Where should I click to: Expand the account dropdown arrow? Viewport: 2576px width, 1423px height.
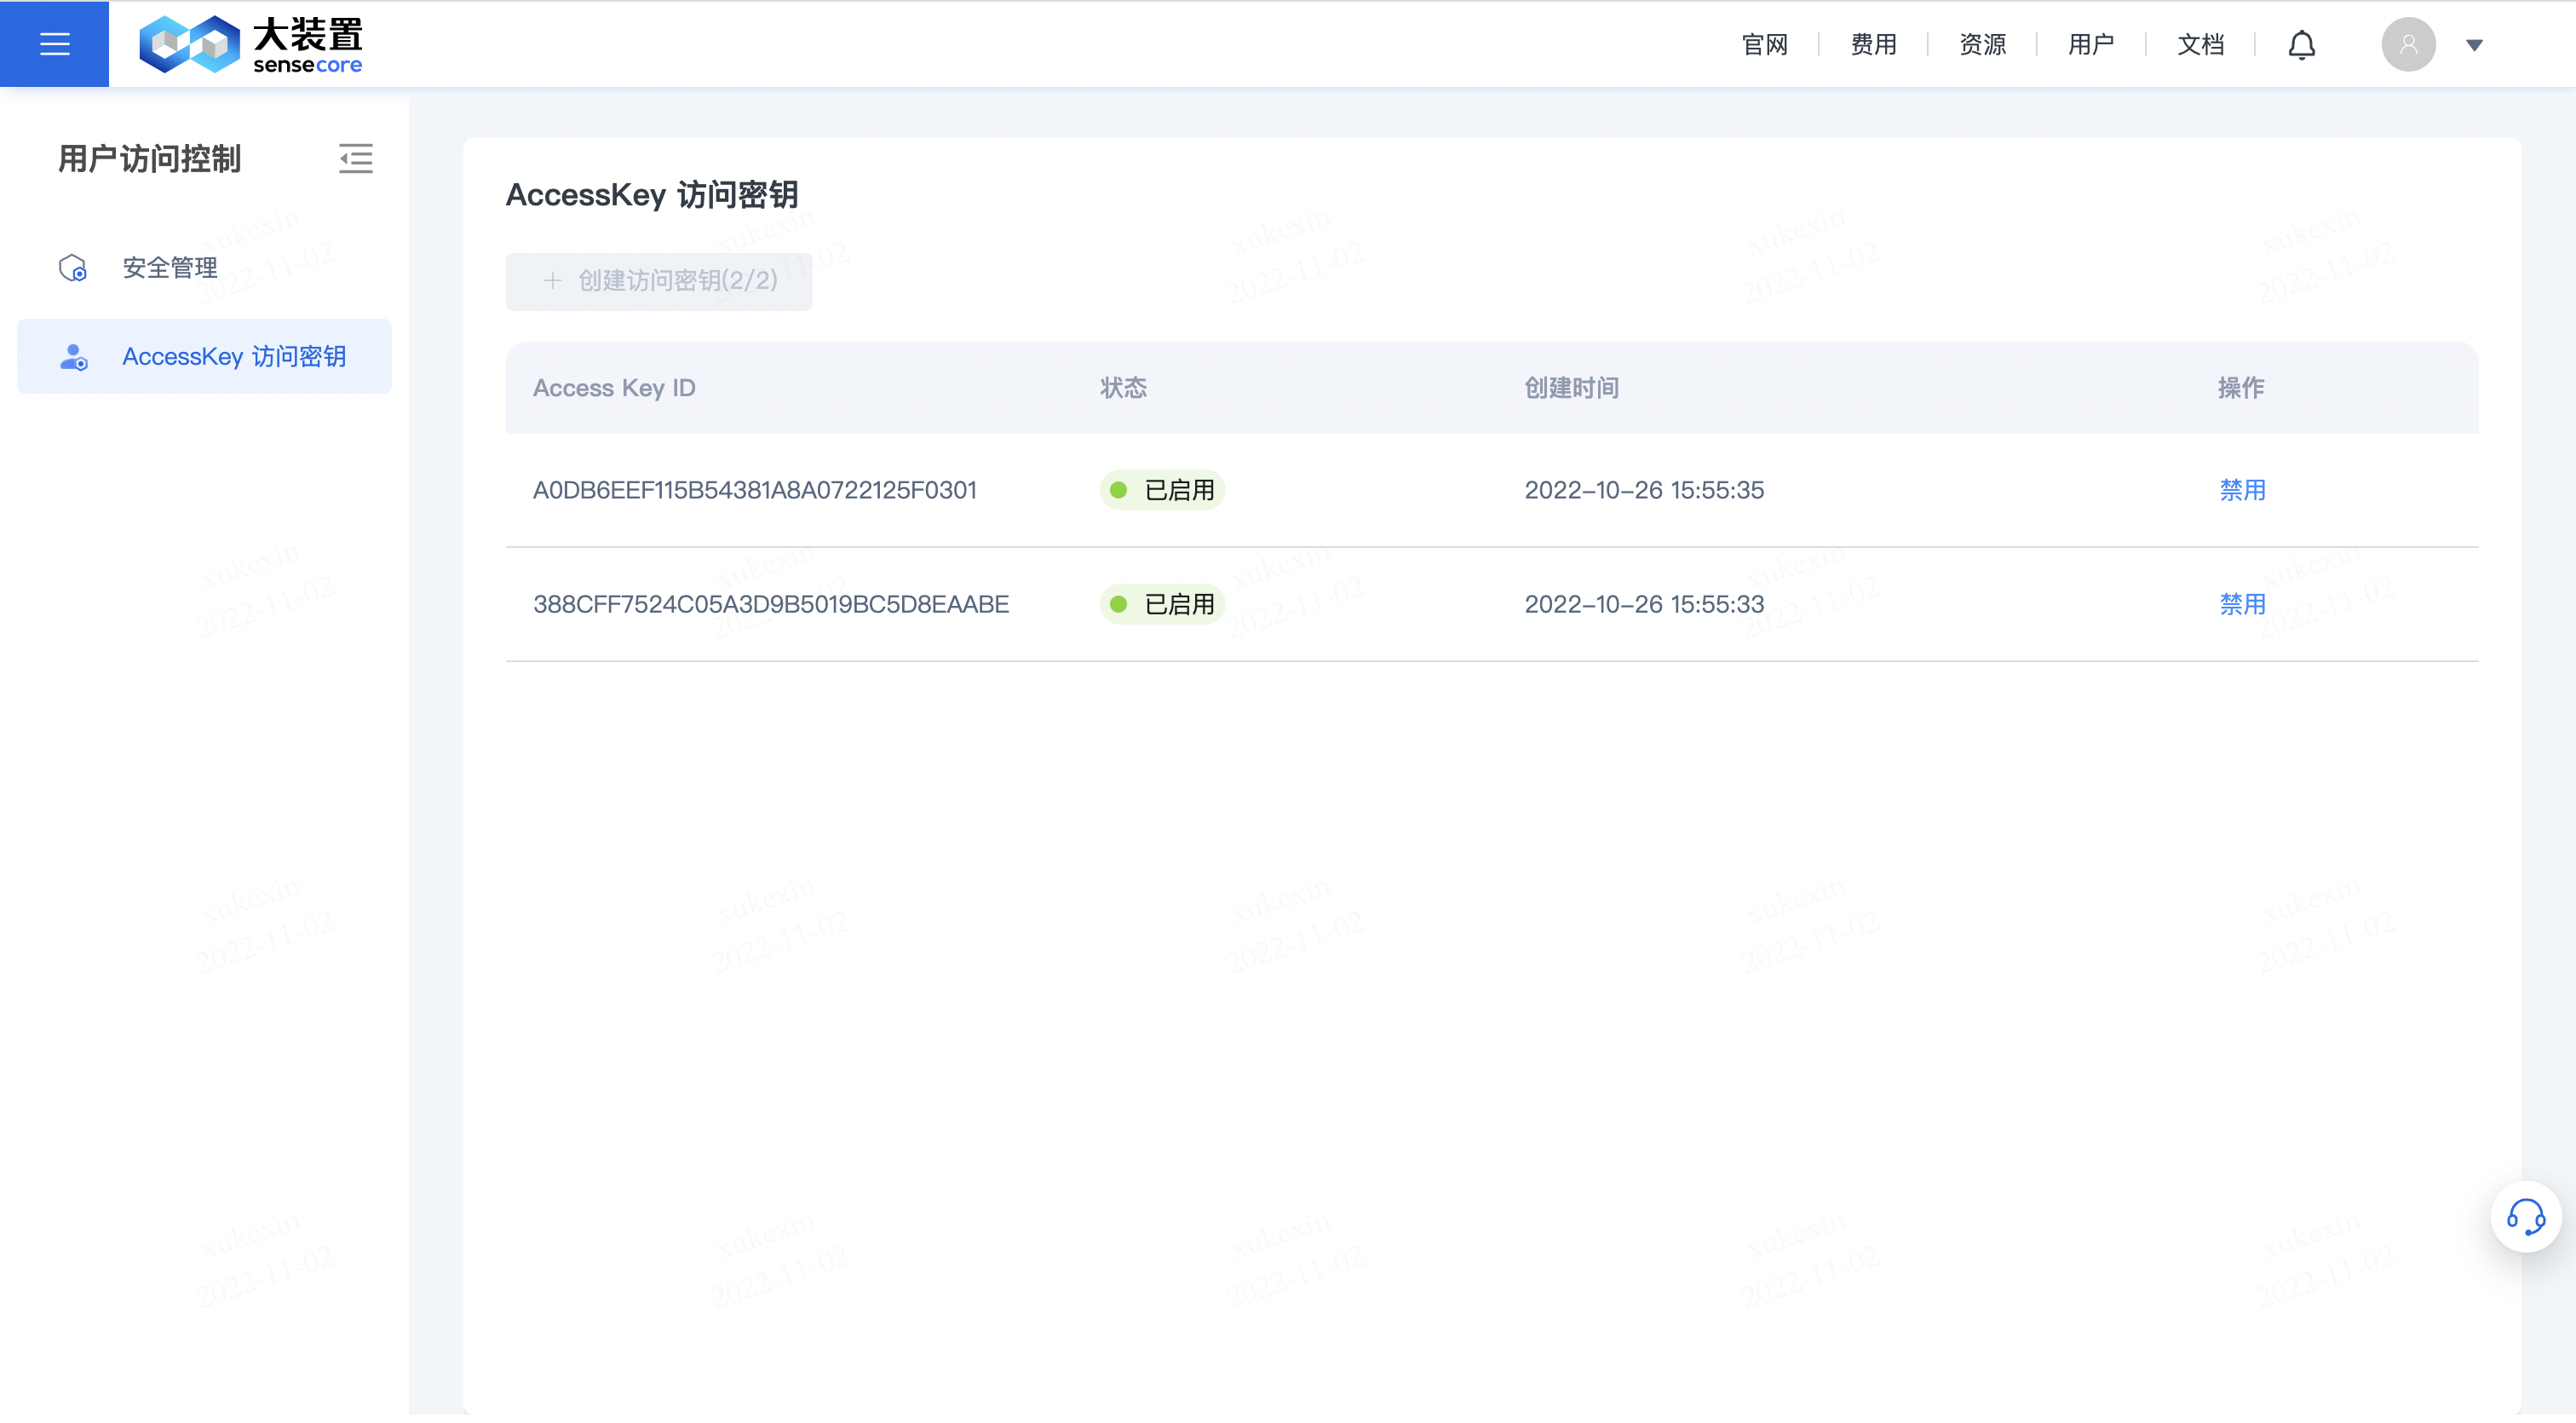pos(2474,45)
